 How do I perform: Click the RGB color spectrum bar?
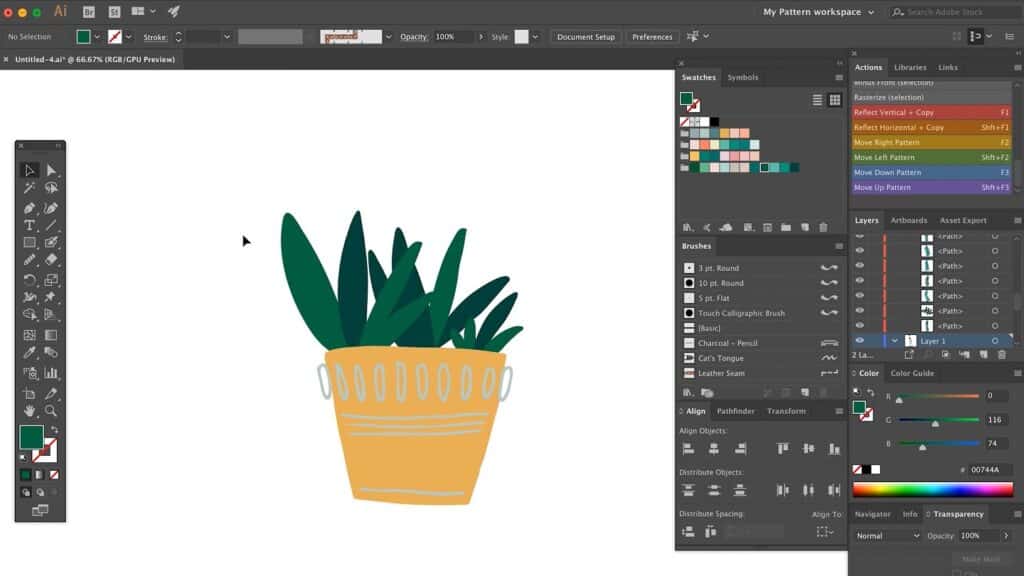tap(932, 489)
